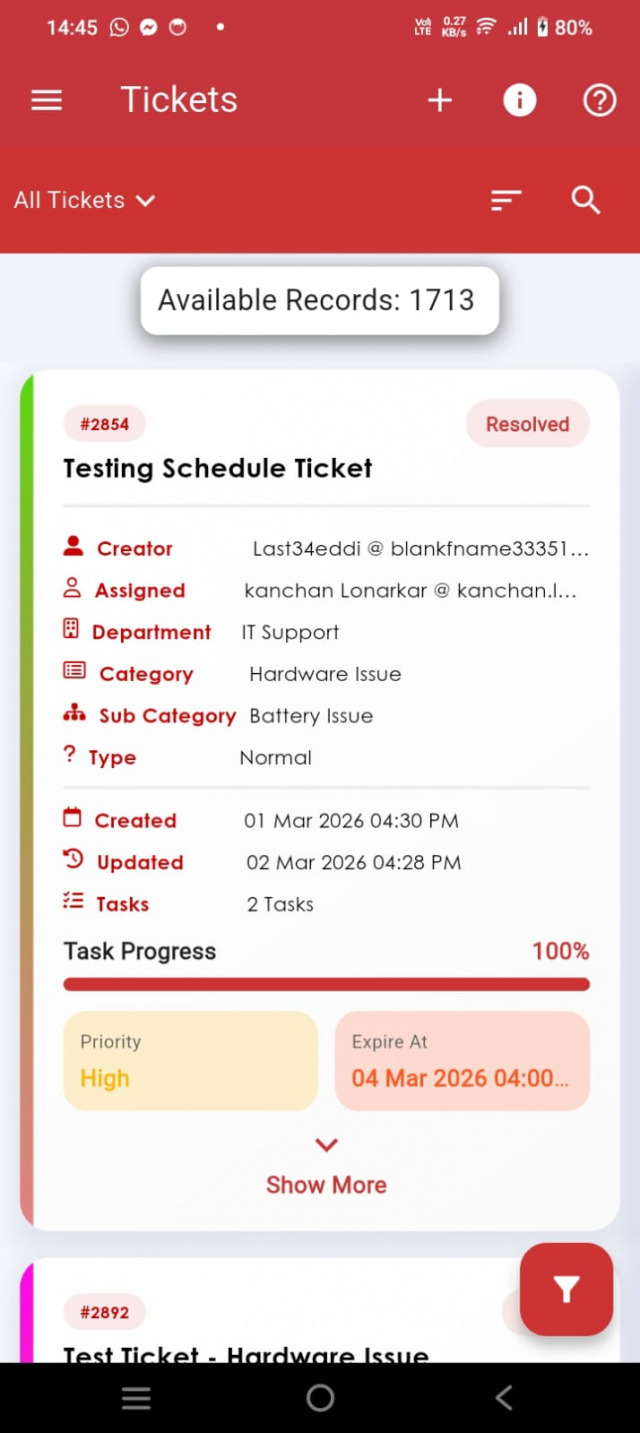This screenshot has width=640, height=1433.
Task: Tap the Creator person icon
Action: pyautogui.click(x=74, y=546)
